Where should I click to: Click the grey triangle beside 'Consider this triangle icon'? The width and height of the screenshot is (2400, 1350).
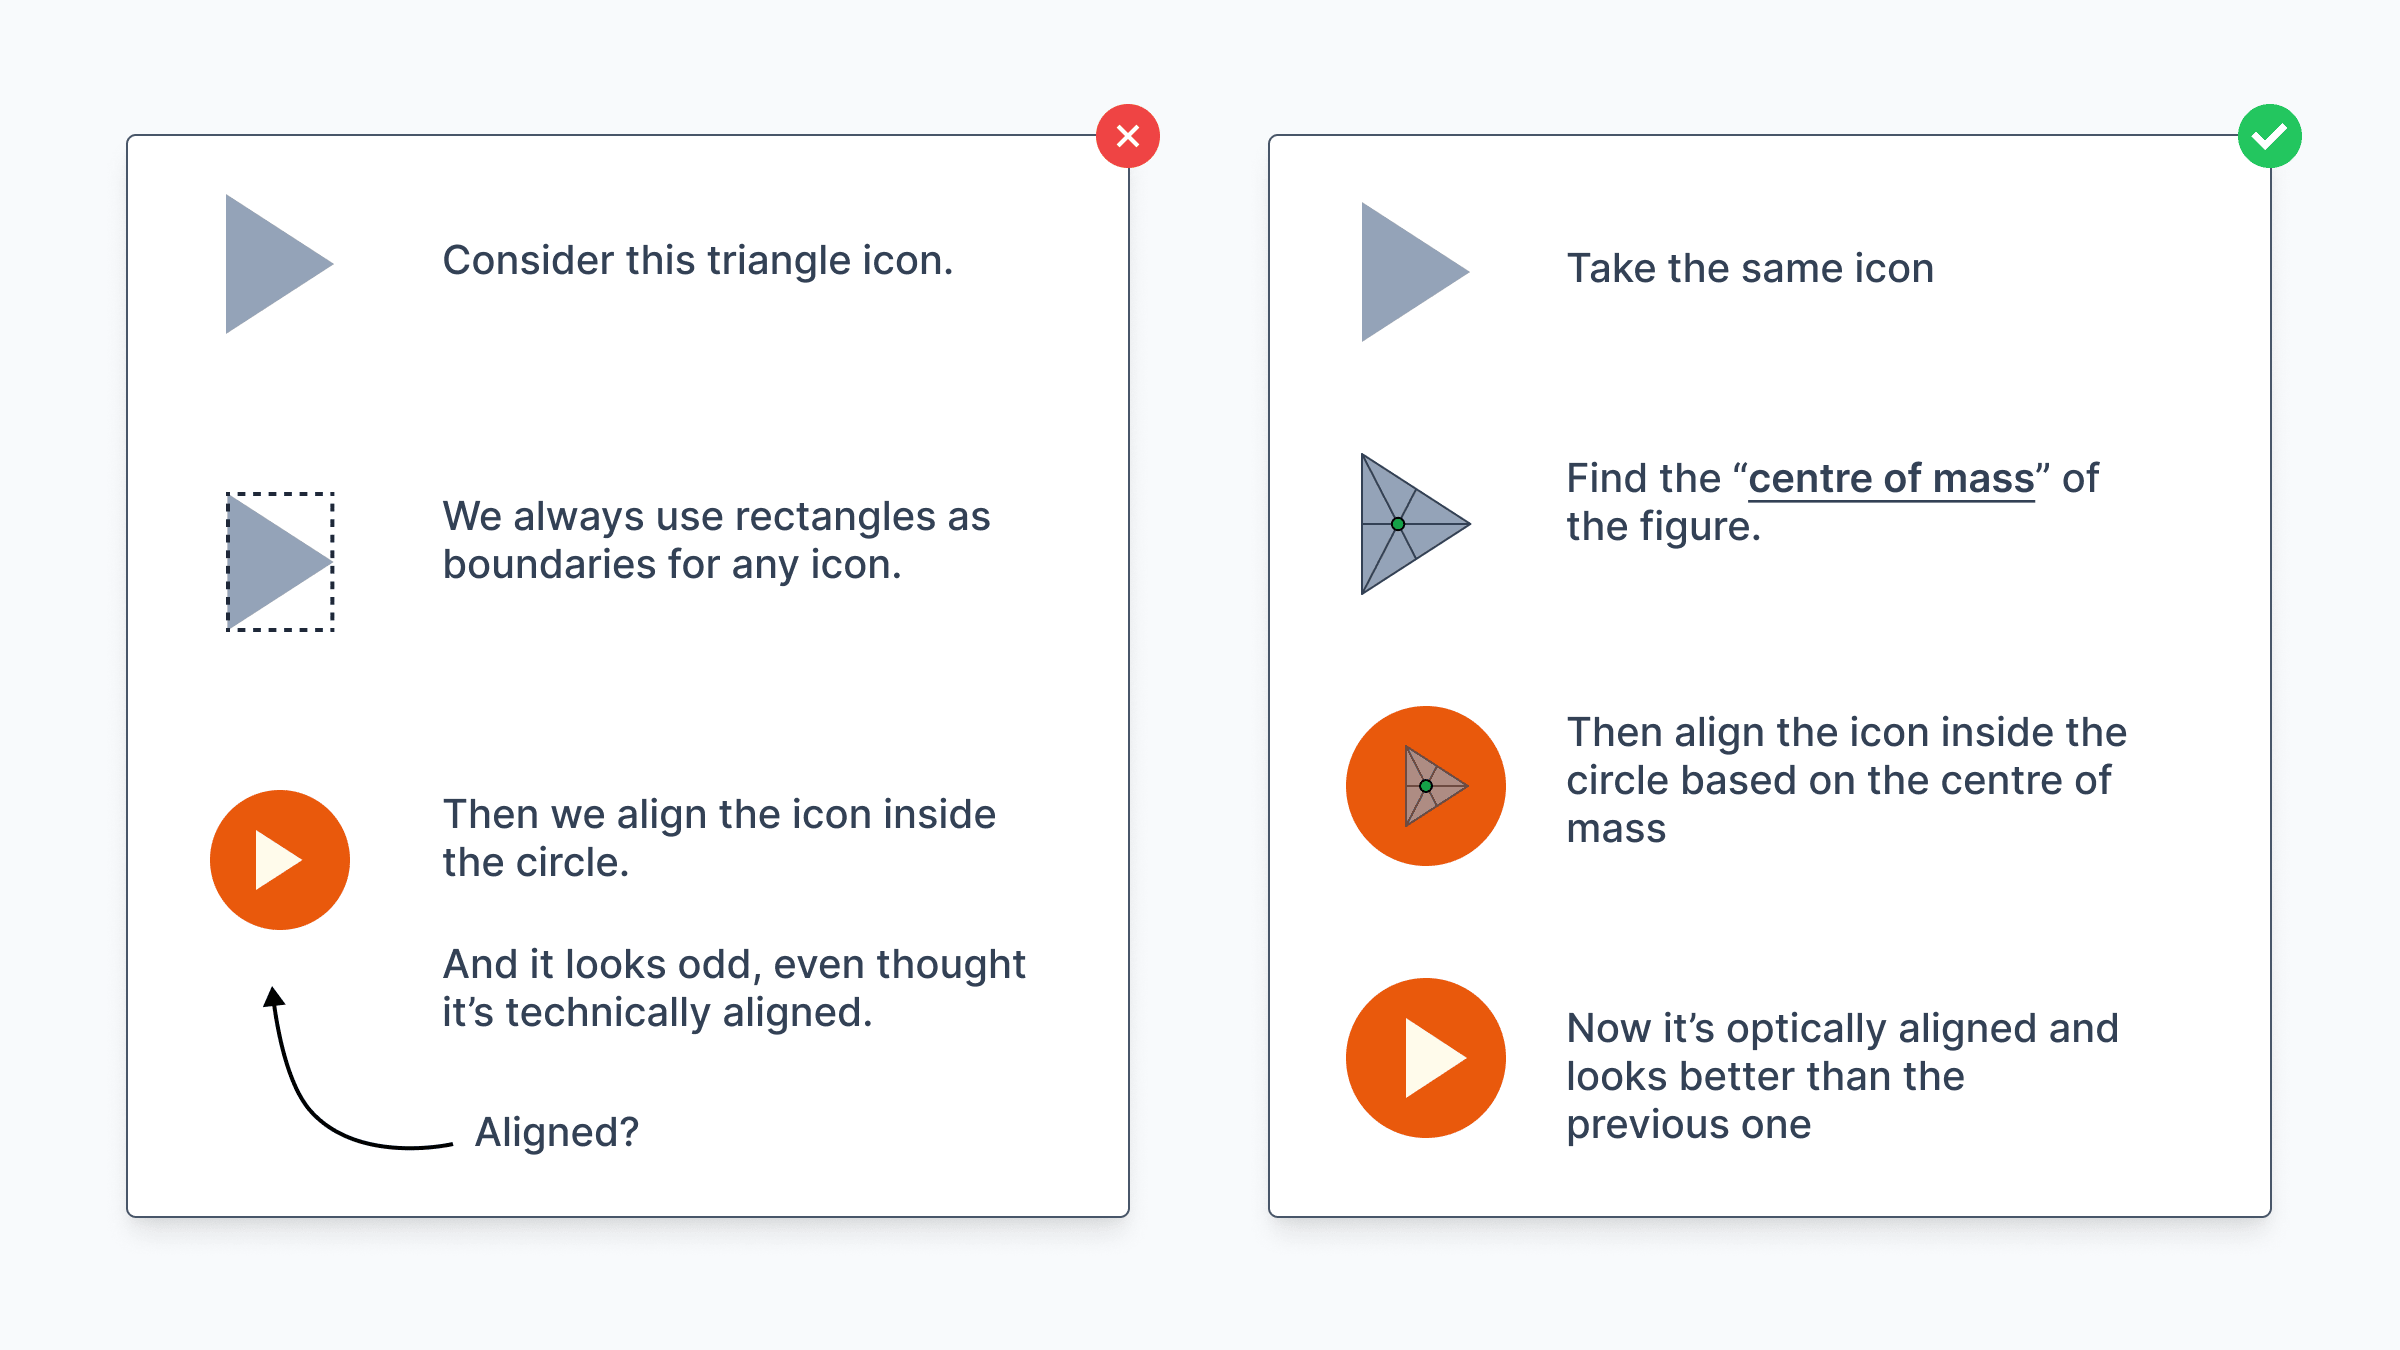pos(279,264)
